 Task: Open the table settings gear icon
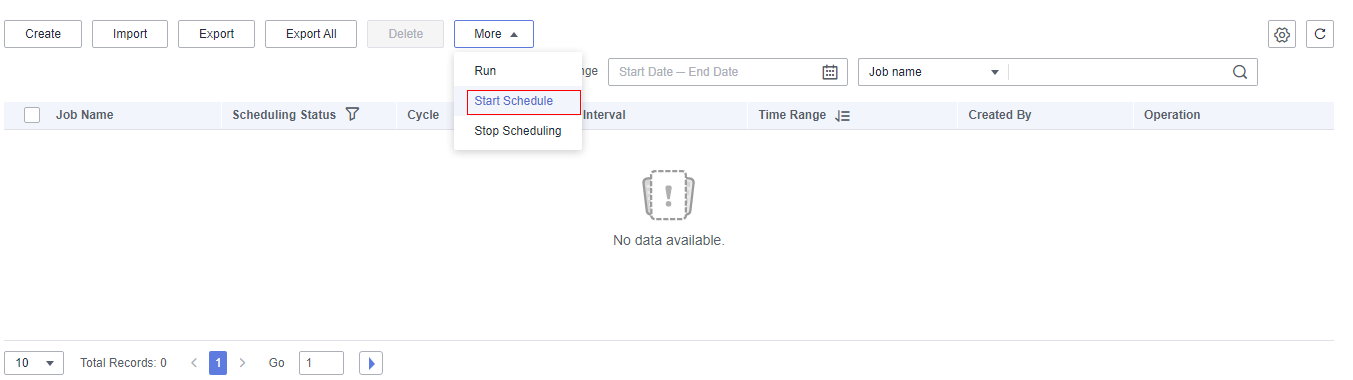[x=1281, y=34]
